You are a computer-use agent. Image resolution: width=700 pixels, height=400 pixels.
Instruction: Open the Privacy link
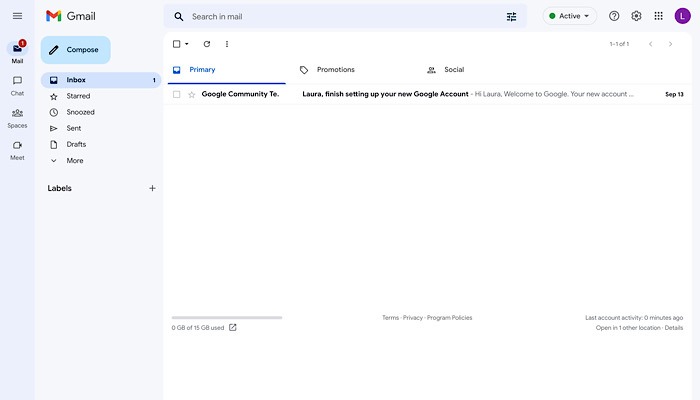[412, 318]
